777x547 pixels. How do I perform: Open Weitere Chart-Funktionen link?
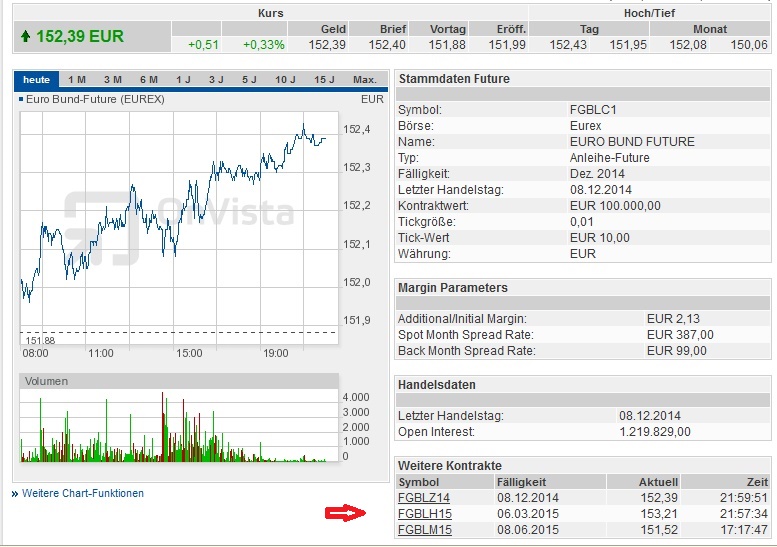(x=83, y=494)
